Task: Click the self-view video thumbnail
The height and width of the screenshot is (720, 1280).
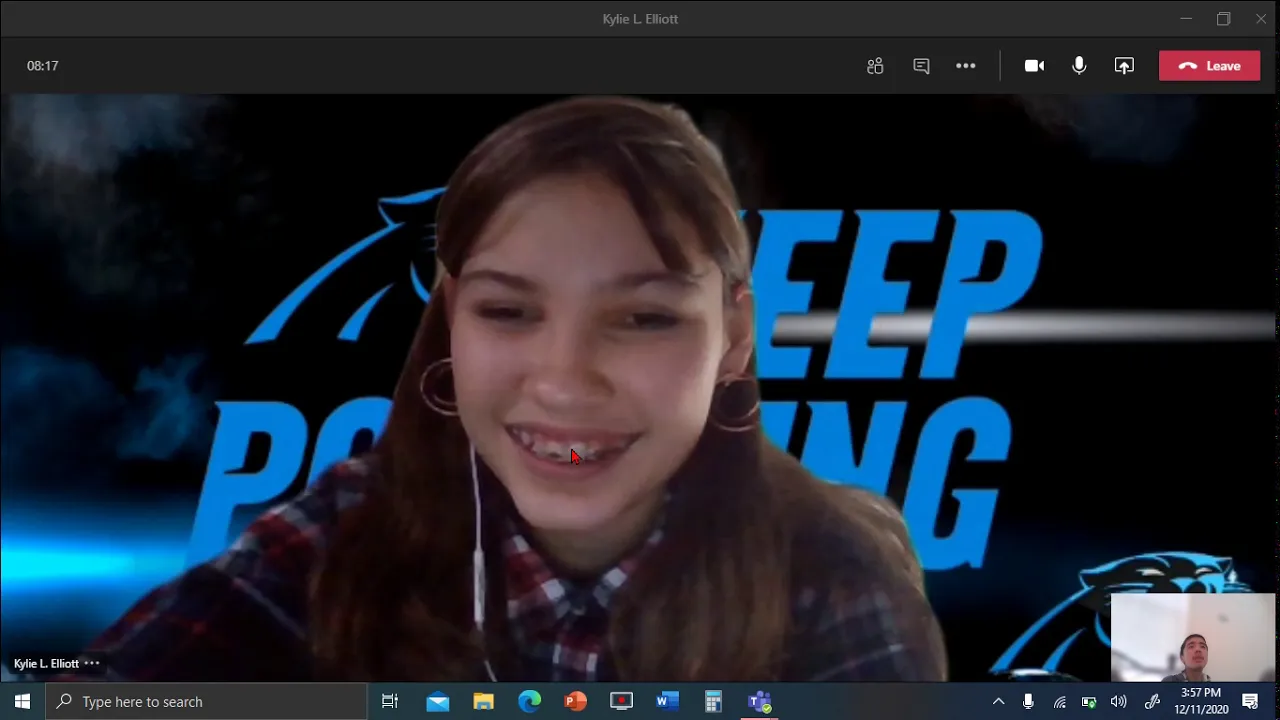Action: point(1193,637)
